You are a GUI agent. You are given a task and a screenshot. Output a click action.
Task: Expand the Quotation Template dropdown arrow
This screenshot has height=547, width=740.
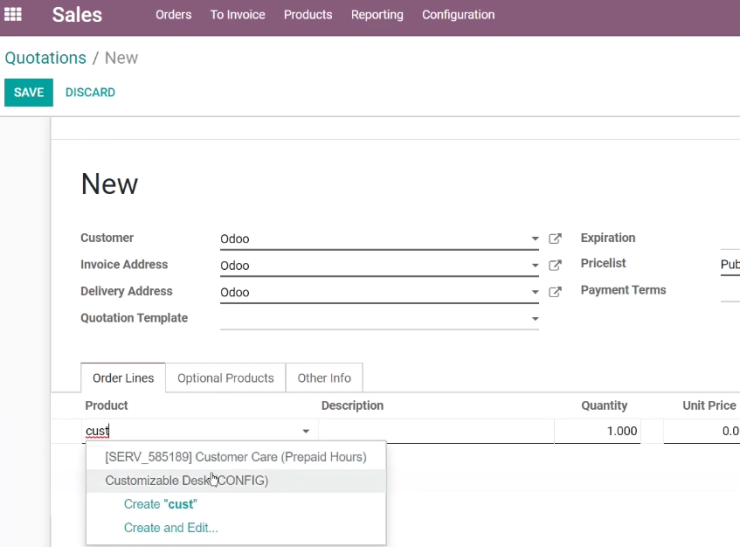(535, 319)
